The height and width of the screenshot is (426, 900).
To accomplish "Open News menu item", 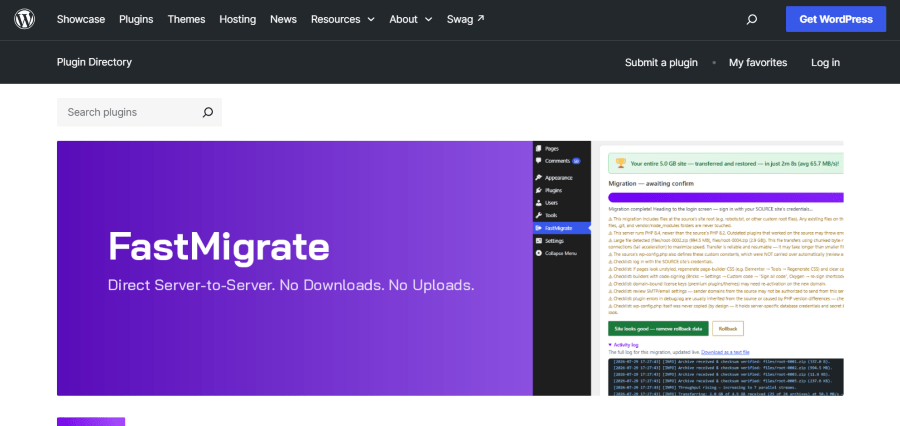I will pyautogui.click(x=284, y=19).
